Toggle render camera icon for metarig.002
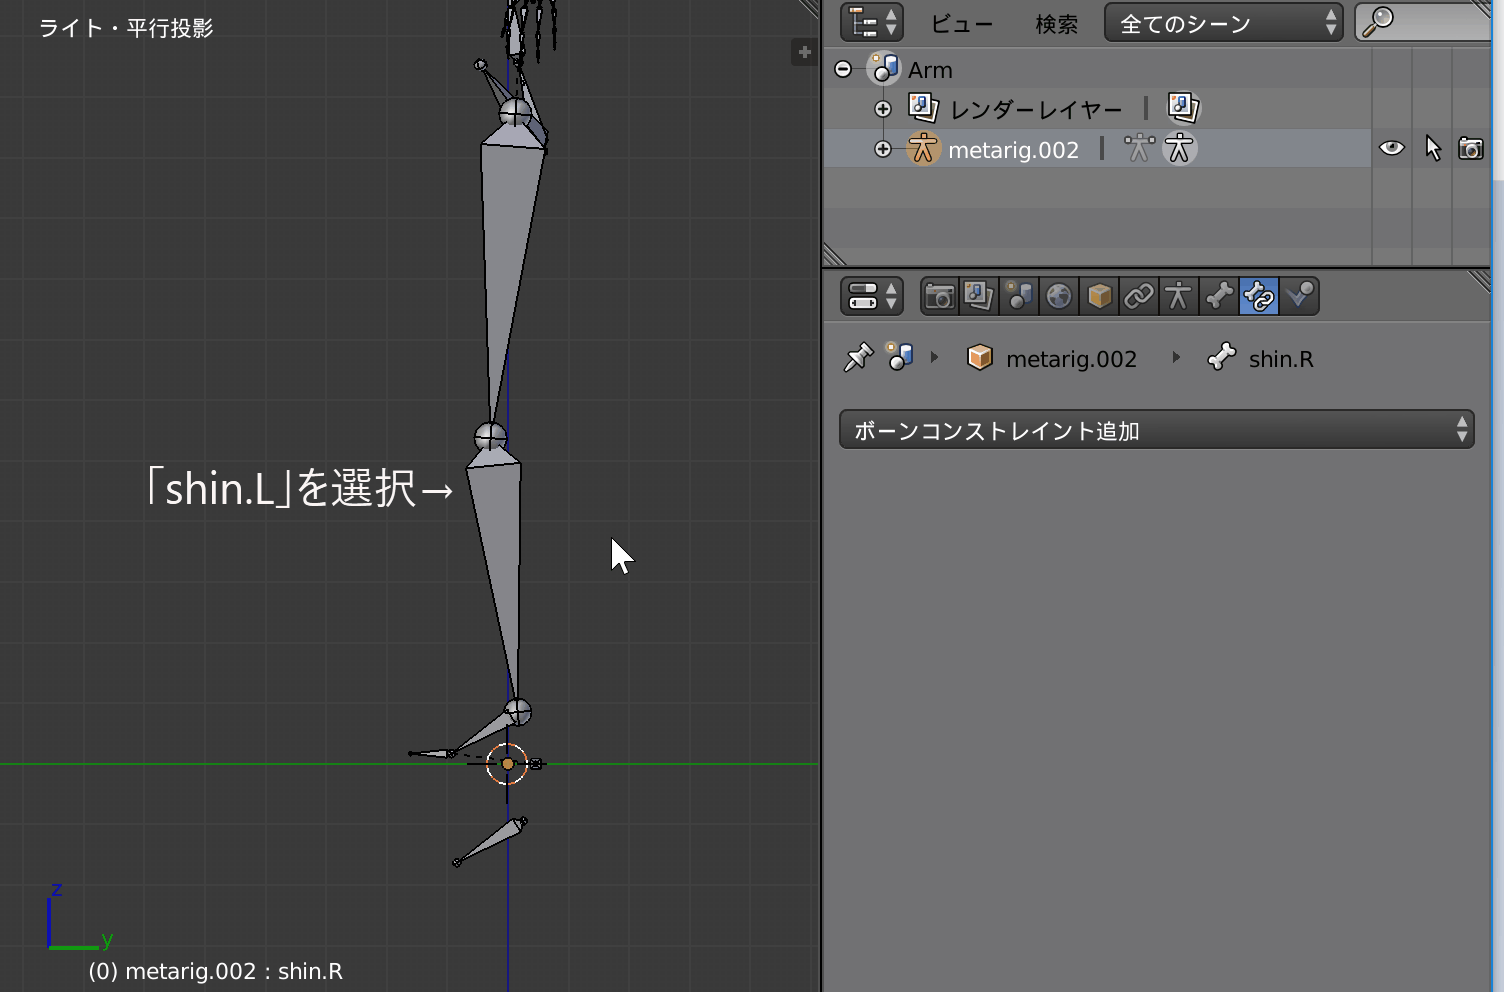 click(1471, 149)
